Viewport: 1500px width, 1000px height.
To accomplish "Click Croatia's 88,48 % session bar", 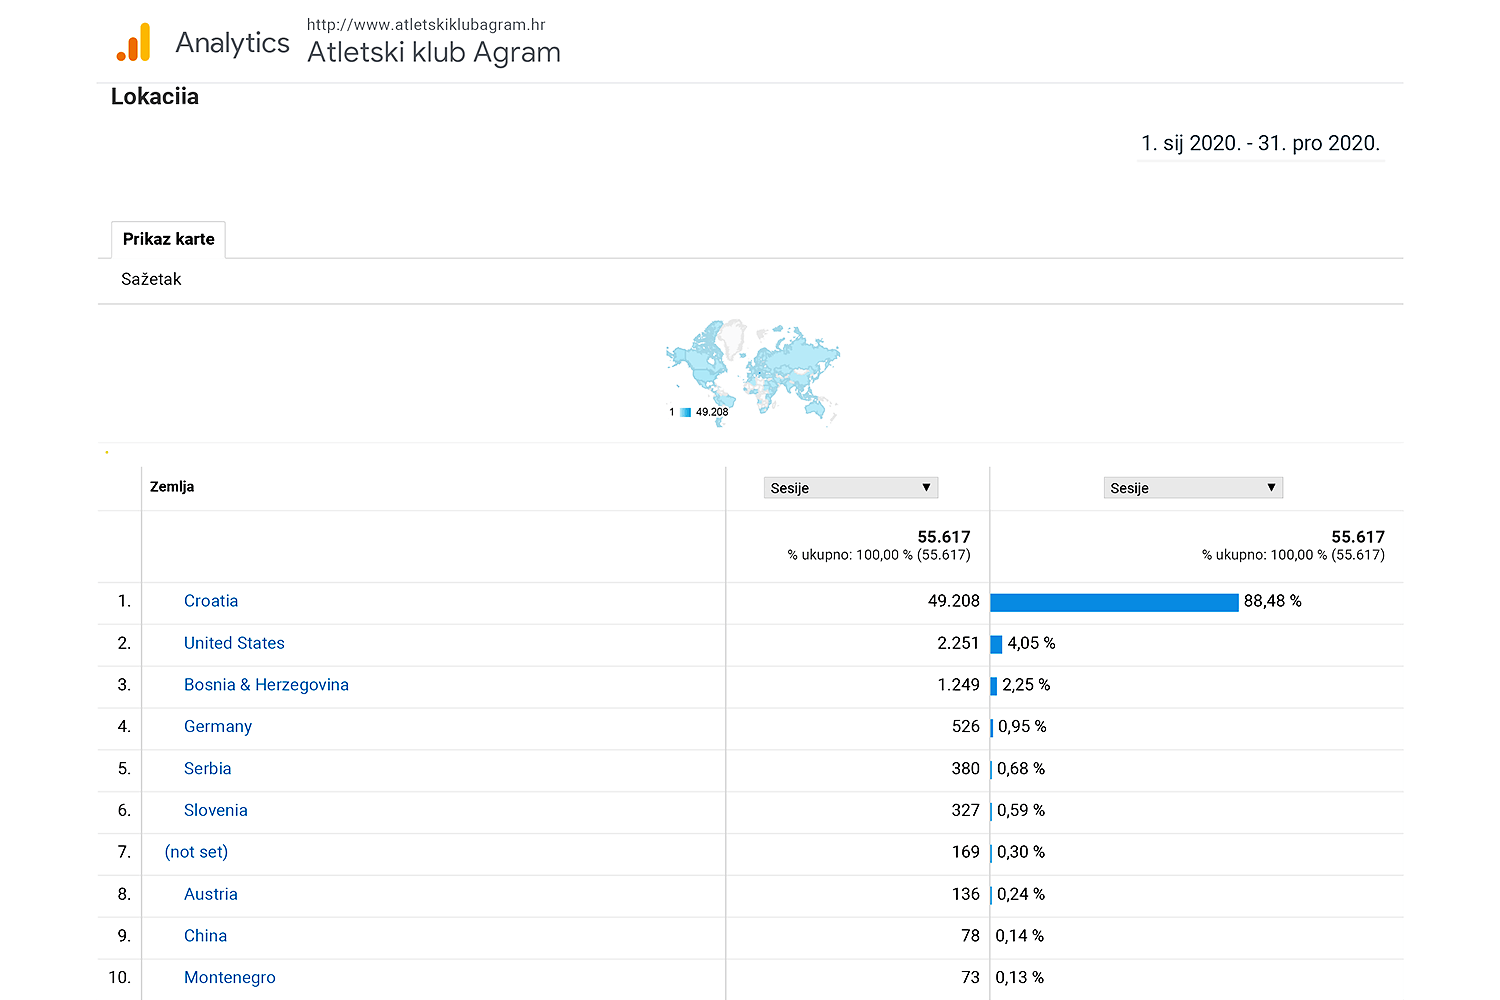I will pyautogui.click(x=1114, y=602).
